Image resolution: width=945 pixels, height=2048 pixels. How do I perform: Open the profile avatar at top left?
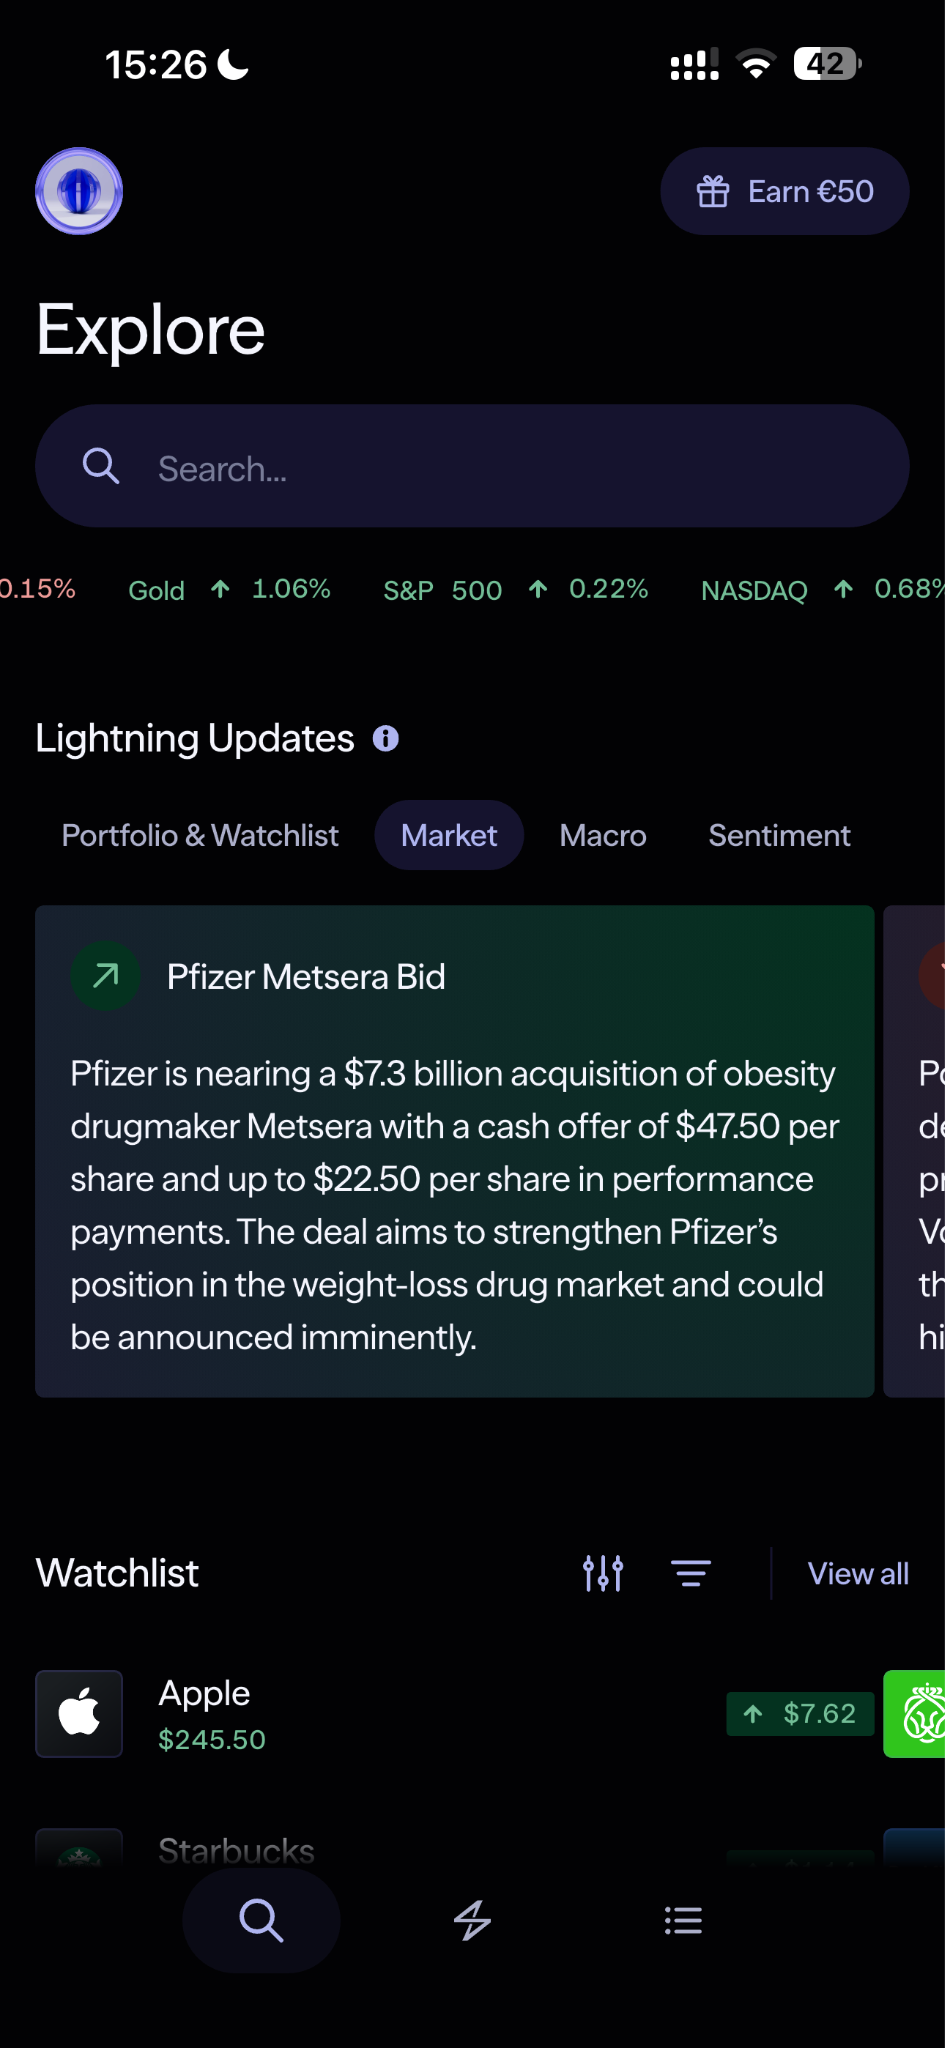[x=78, y=191]
